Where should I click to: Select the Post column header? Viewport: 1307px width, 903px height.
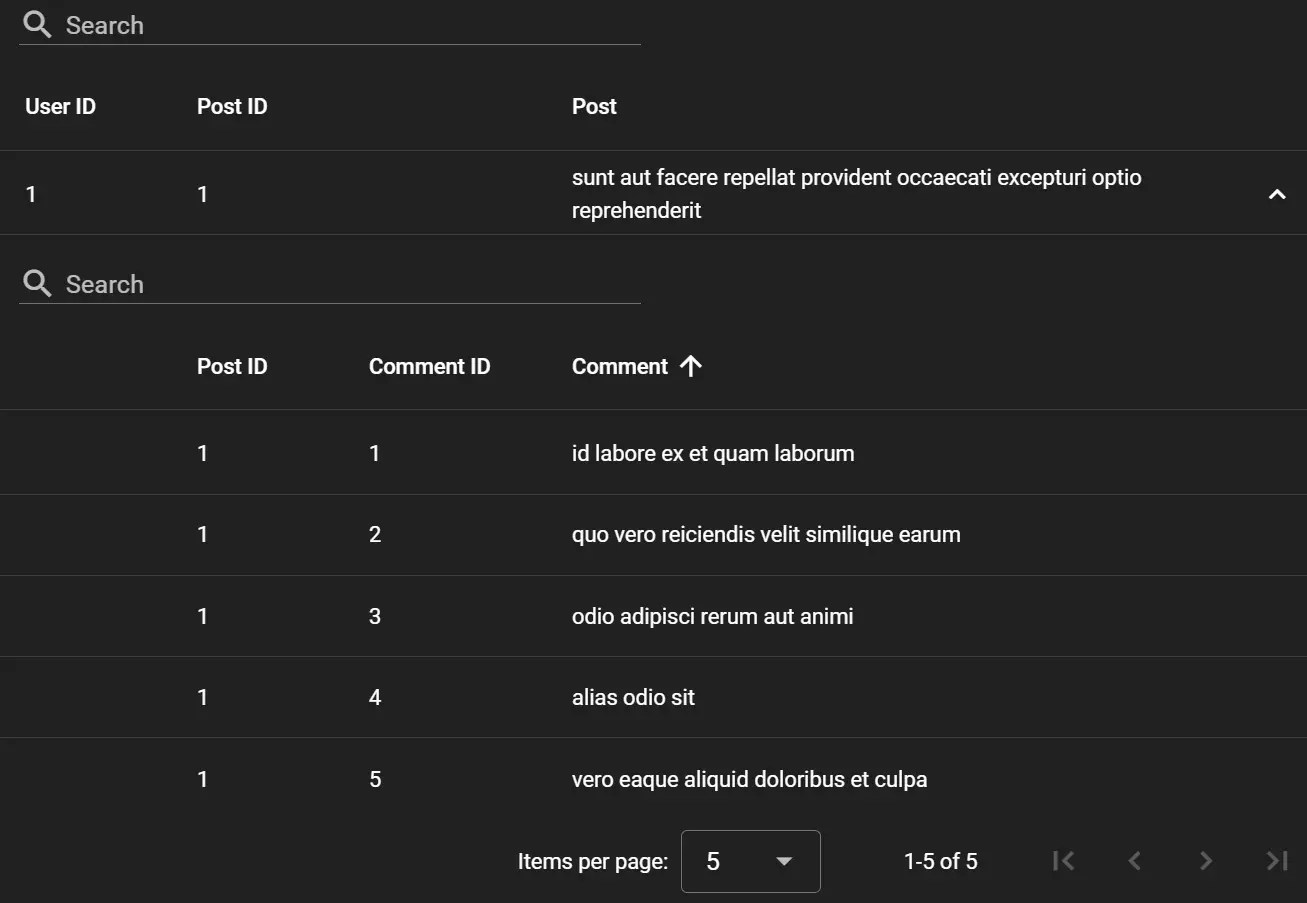594,106
